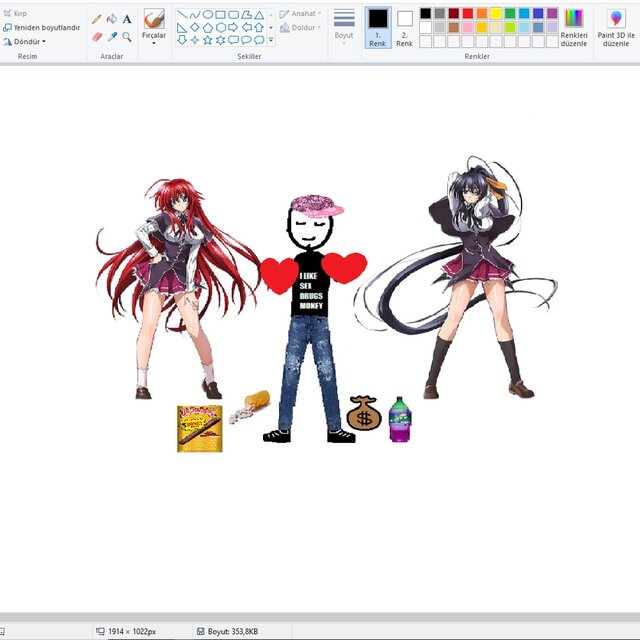
Task: Choose the Cloud callout shape
Action: tap(259, 40)
